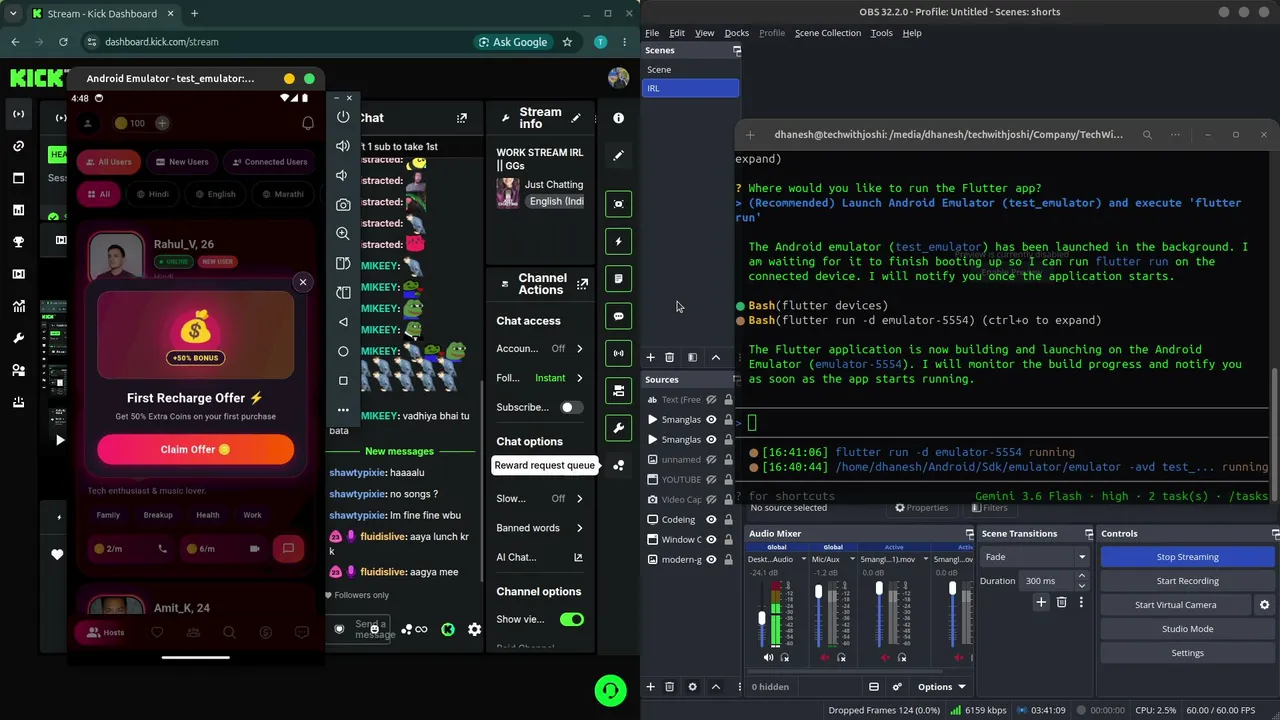Close the First Recharge Offer popup
Viewport: 1280px width, 720px height.
click(x=303, y=282)
